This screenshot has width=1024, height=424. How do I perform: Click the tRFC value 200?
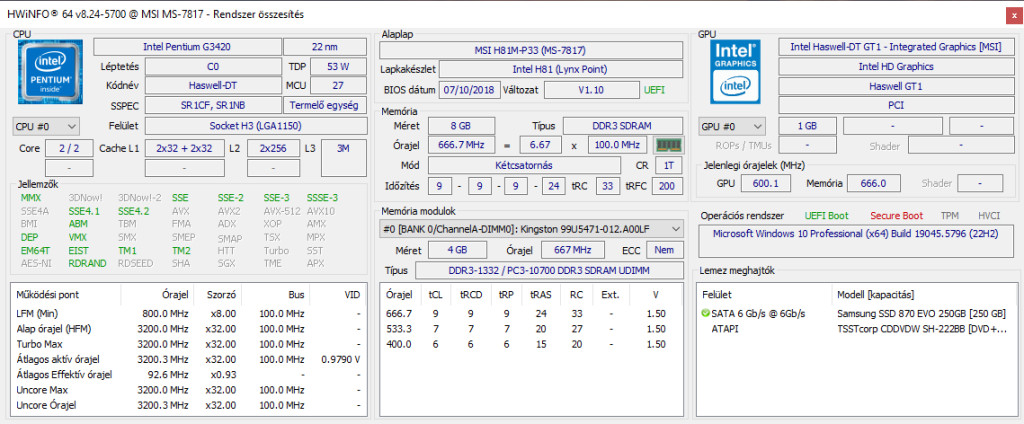[x=667, y=186]
